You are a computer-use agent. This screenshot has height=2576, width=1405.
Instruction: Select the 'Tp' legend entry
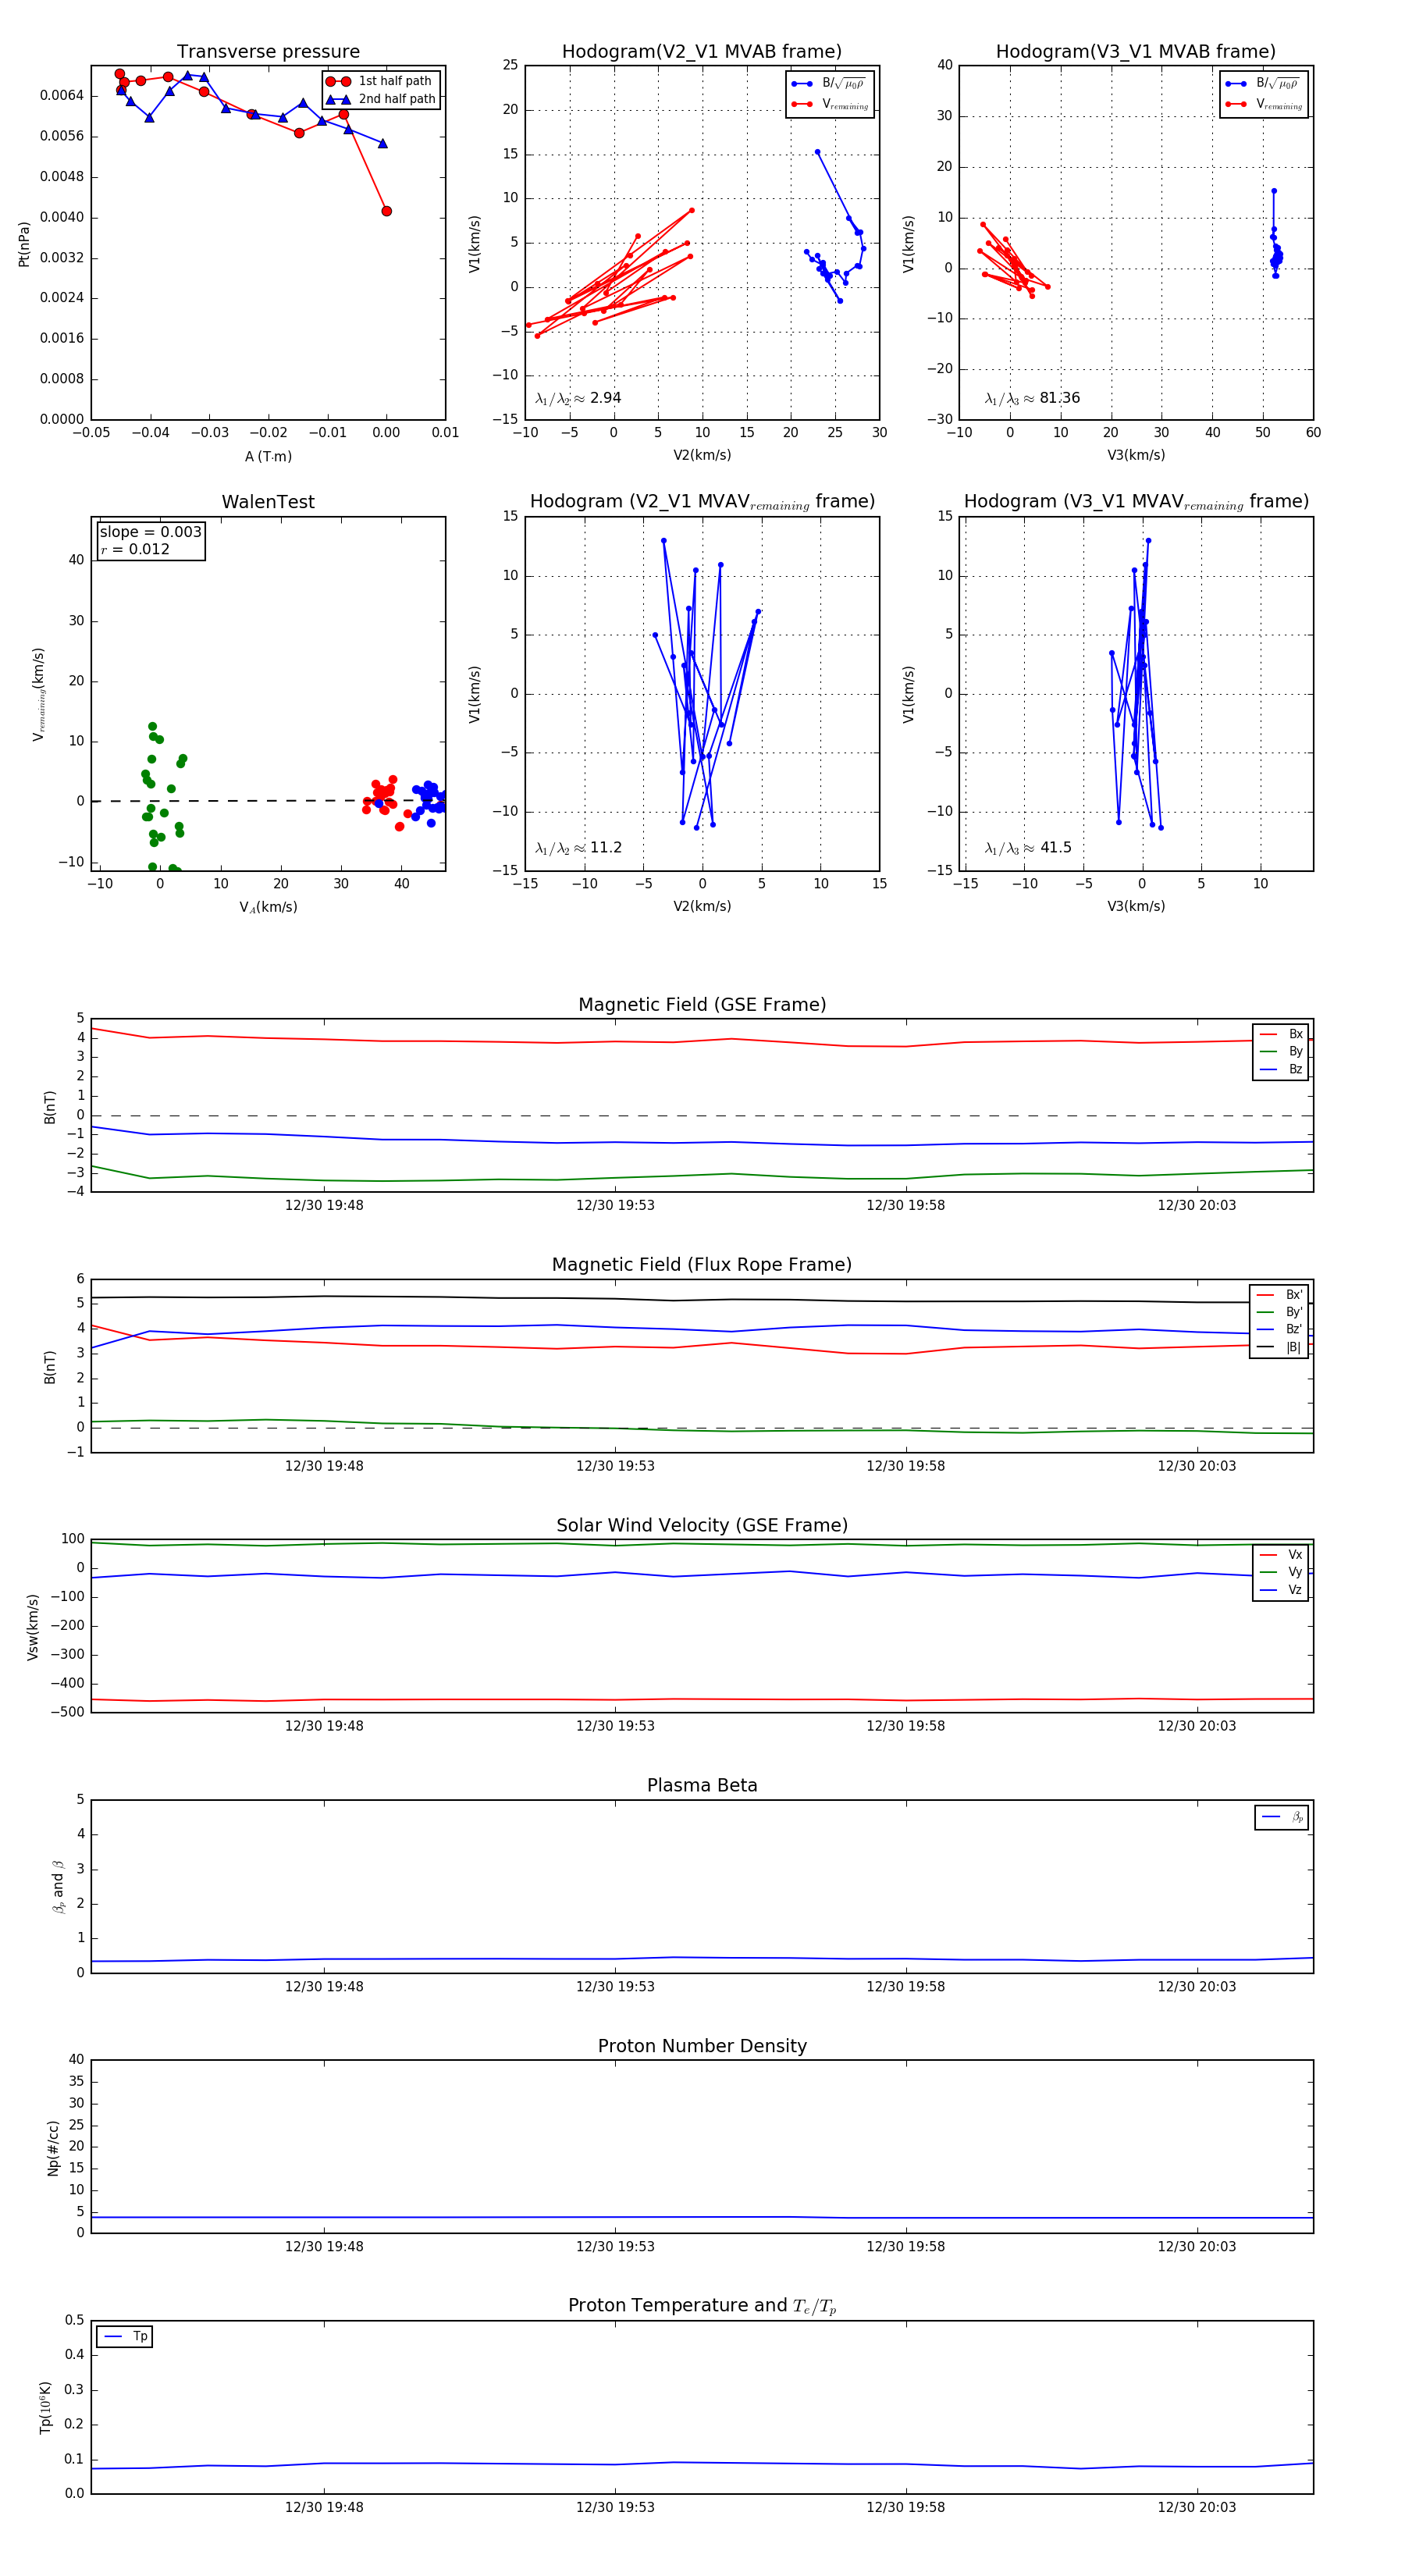click(125, 2337)
